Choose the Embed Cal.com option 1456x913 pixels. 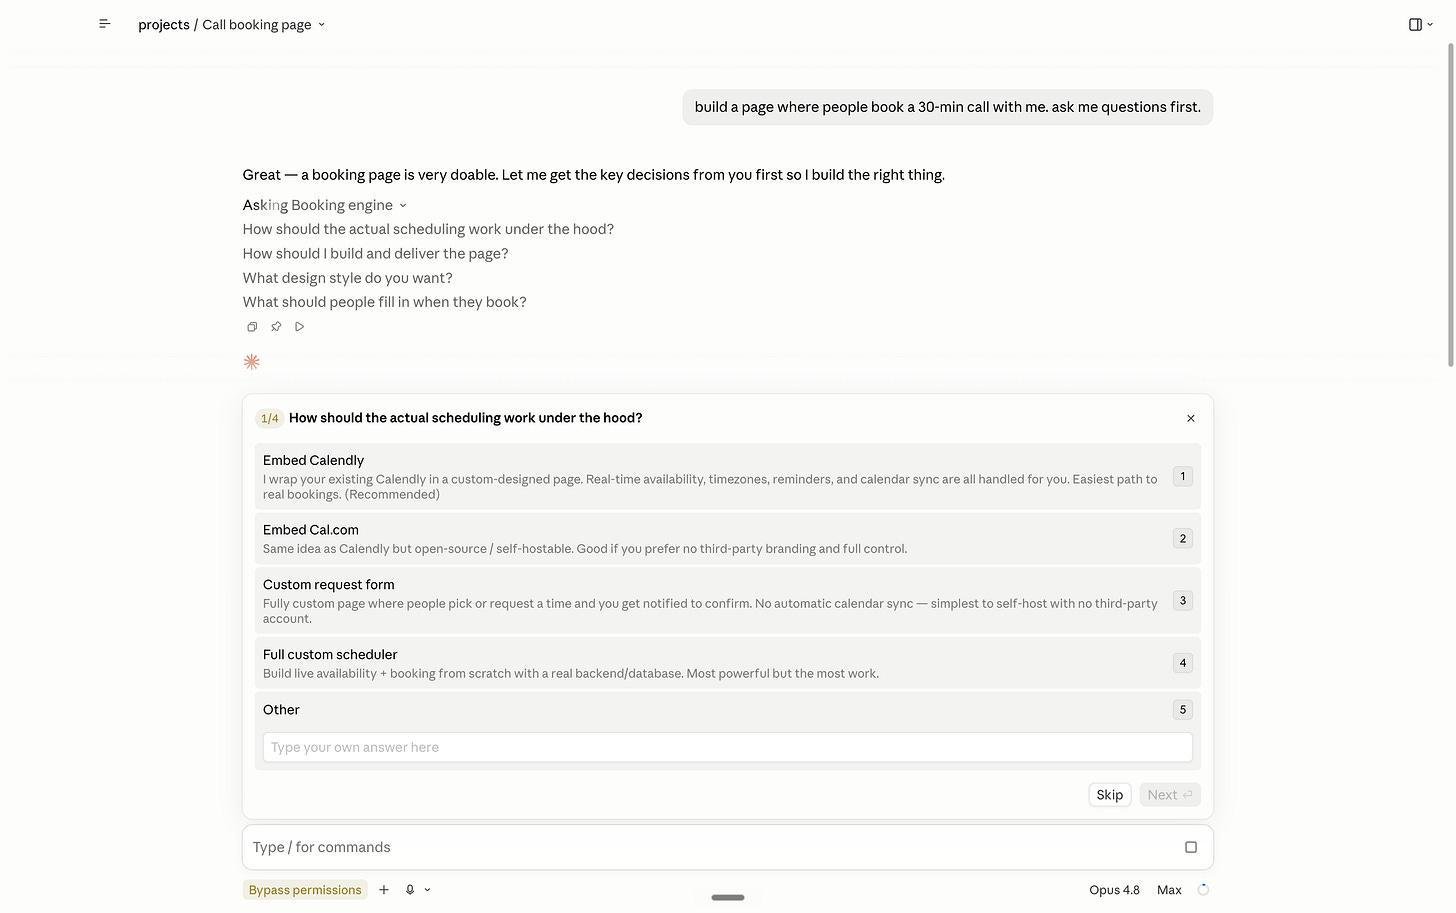coord(727,539)
